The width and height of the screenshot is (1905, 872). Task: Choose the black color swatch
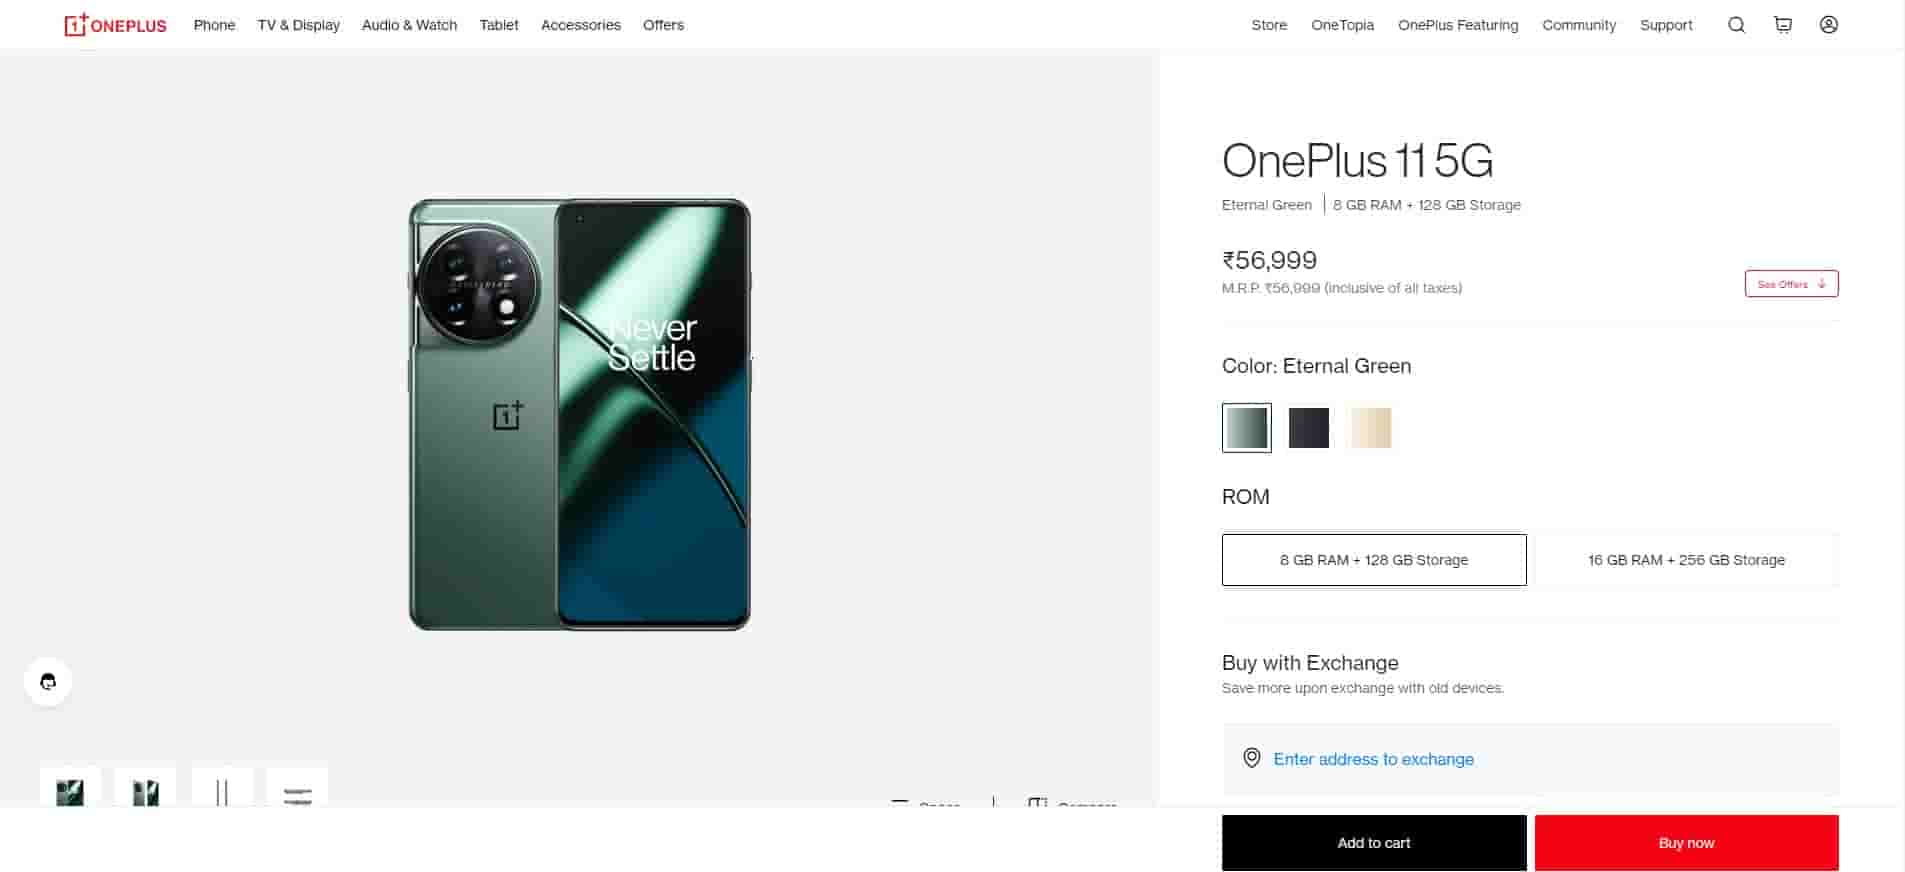pos(1308,428)
